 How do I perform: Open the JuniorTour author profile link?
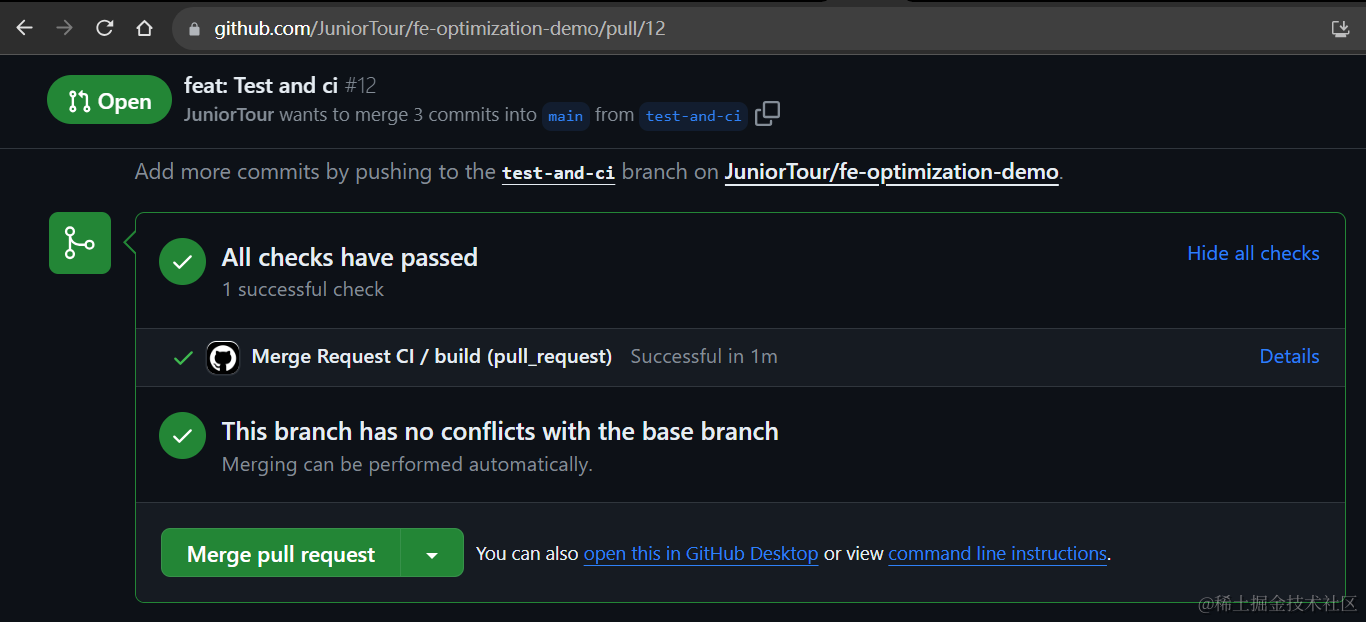click(229, 115)
